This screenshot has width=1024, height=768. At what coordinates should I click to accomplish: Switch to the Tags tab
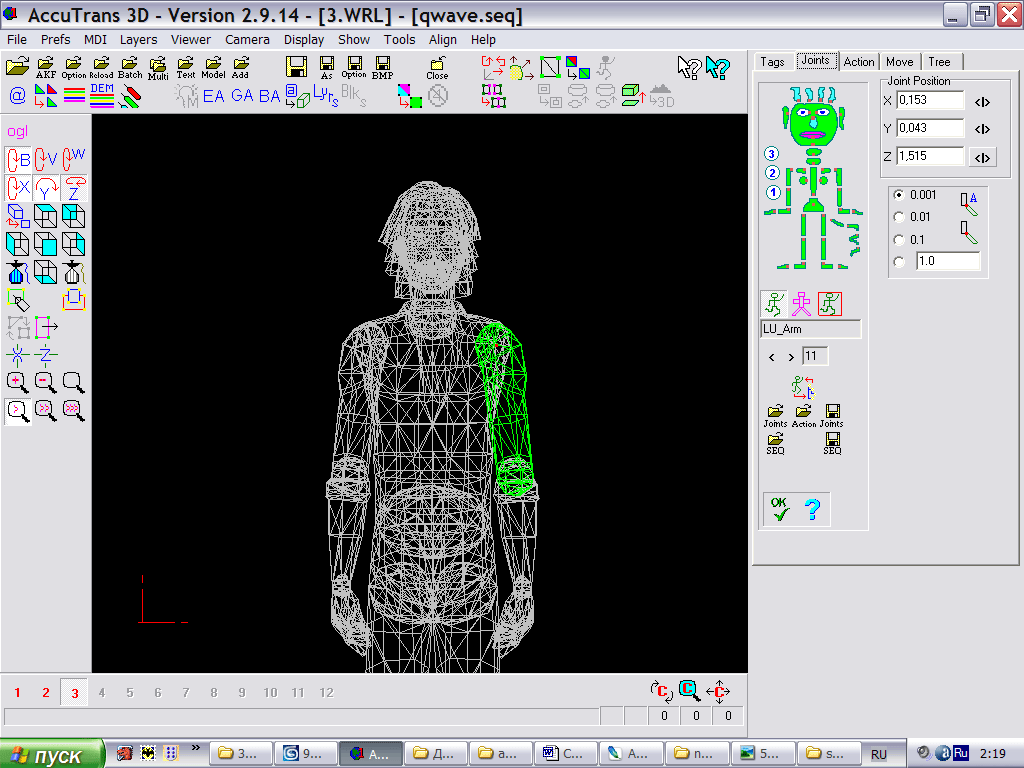(772, 61)
